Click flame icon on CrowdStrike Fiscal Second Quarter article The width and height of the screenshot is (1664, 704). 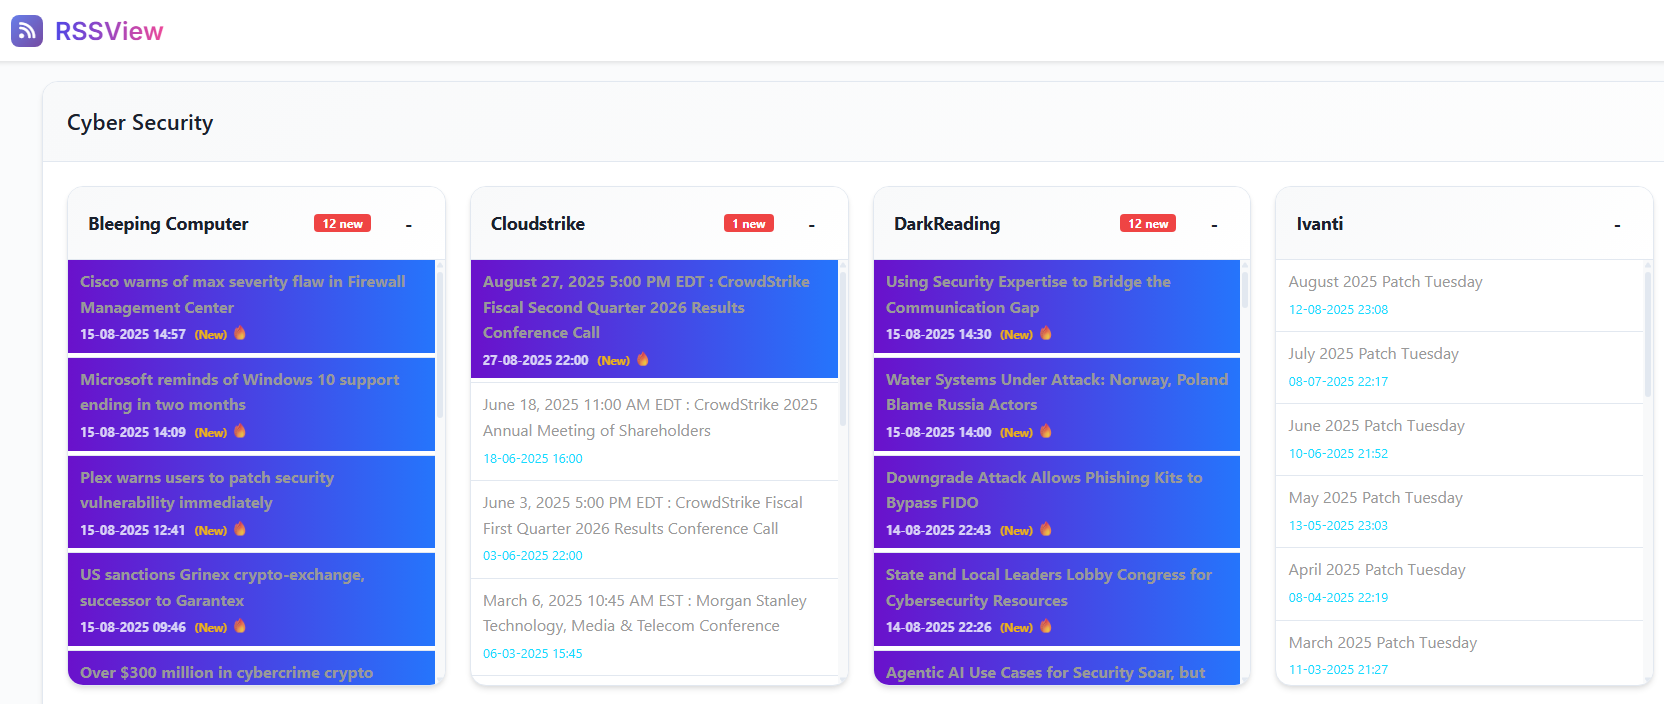pyautogui.click(x=643, y=359)
